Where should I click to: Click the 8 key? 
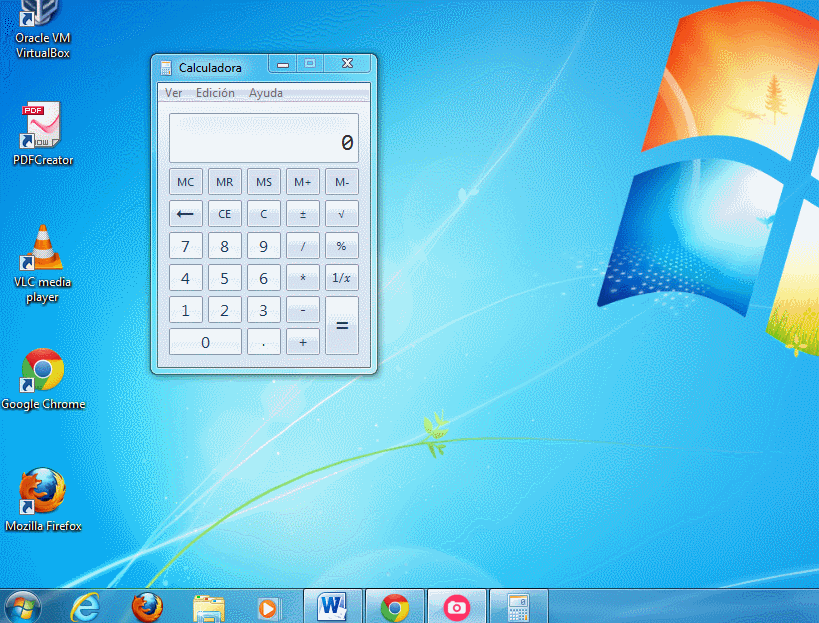(225, 246)
